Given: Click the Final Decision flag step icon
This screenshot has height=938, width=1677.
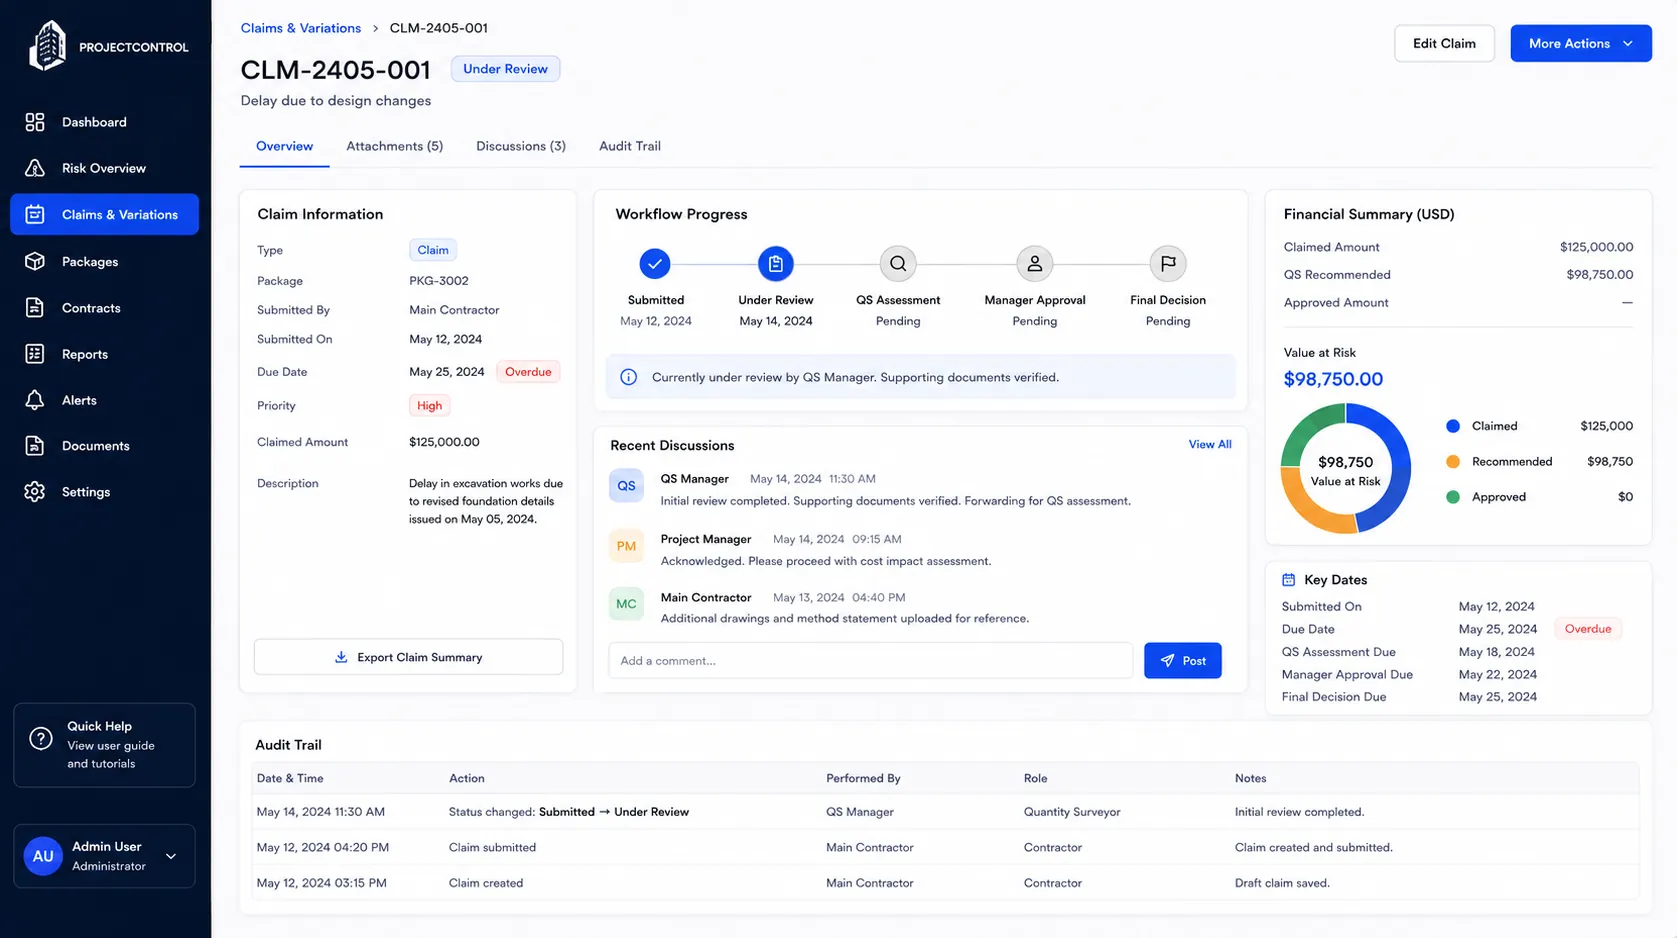Looking at the screenshot, I should click(x=1168, y=264).
